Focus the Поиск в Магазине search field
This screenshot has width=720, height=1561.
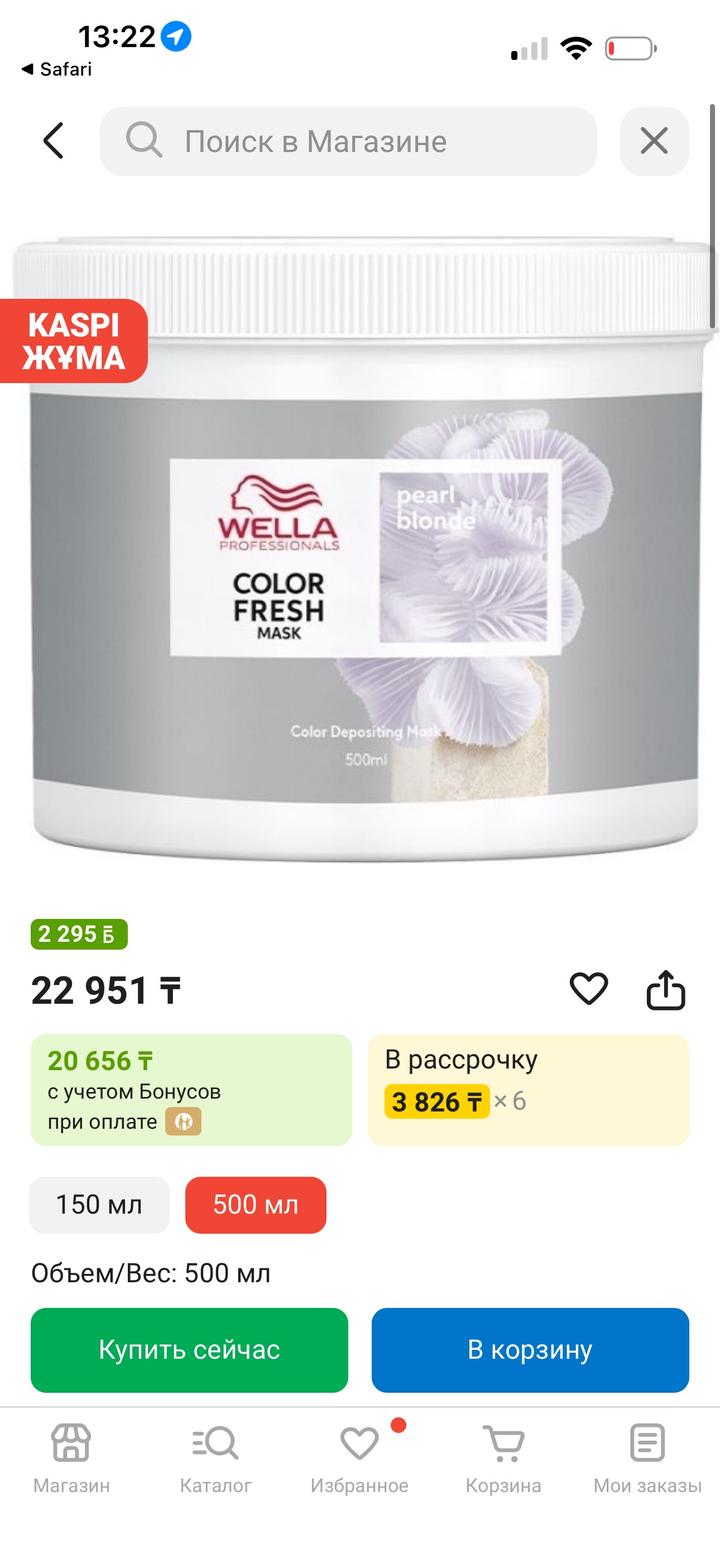pos(348,141)
